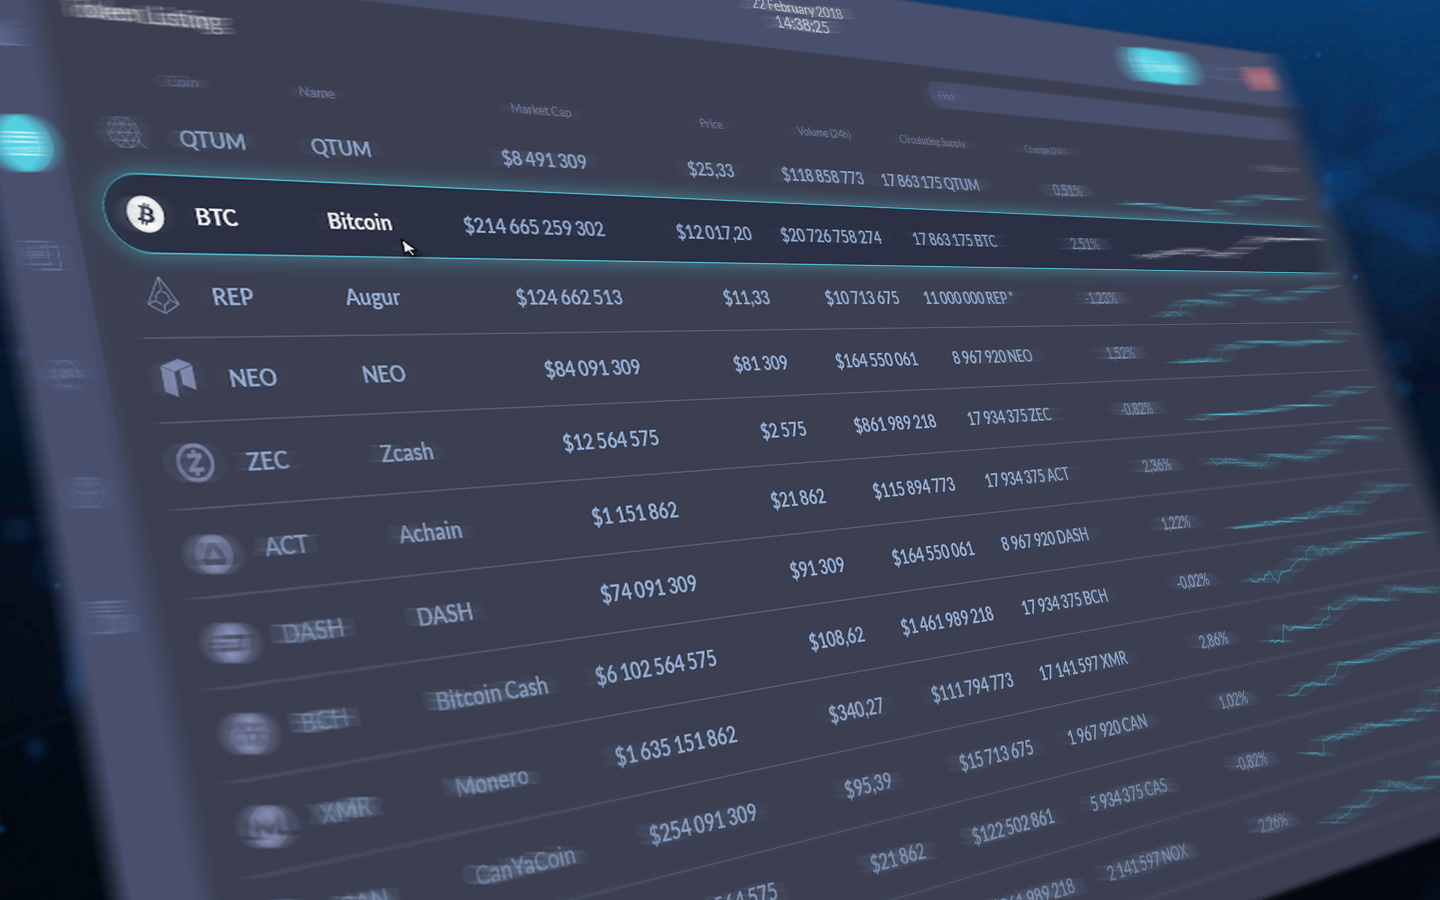
Task: Click the Zcash name cell
Action: (407, 453)
